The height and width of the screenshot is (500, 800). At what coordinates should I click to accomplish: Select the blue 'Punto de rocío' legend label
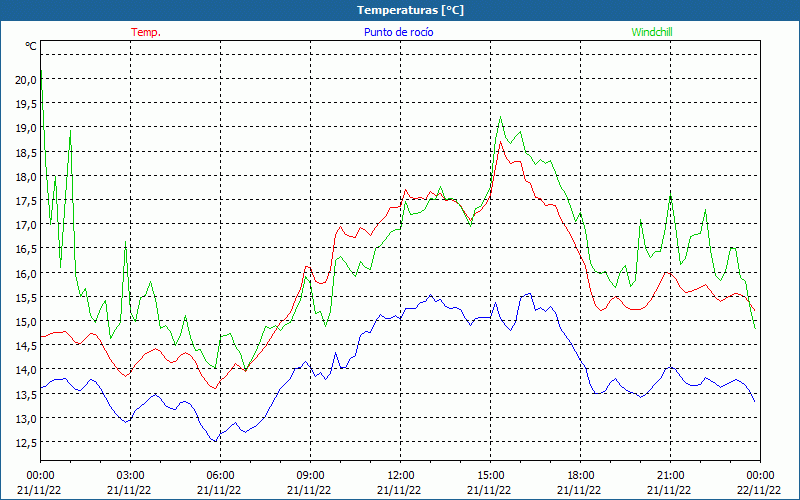[398, 32]
